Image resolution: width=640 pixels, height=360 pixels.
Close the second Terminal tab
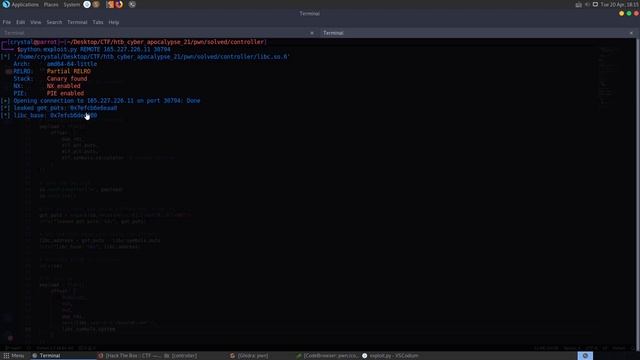coord(631,33)
